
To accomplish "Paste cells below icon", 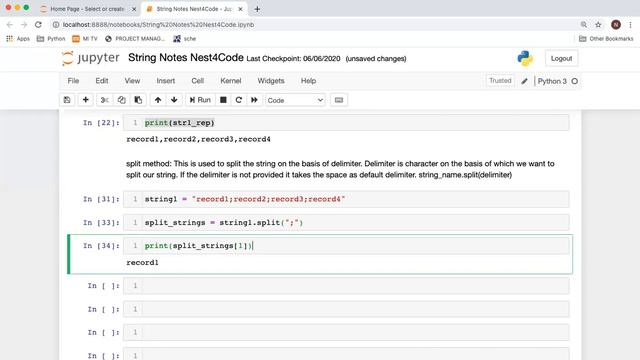I will (x=138, y=100).
